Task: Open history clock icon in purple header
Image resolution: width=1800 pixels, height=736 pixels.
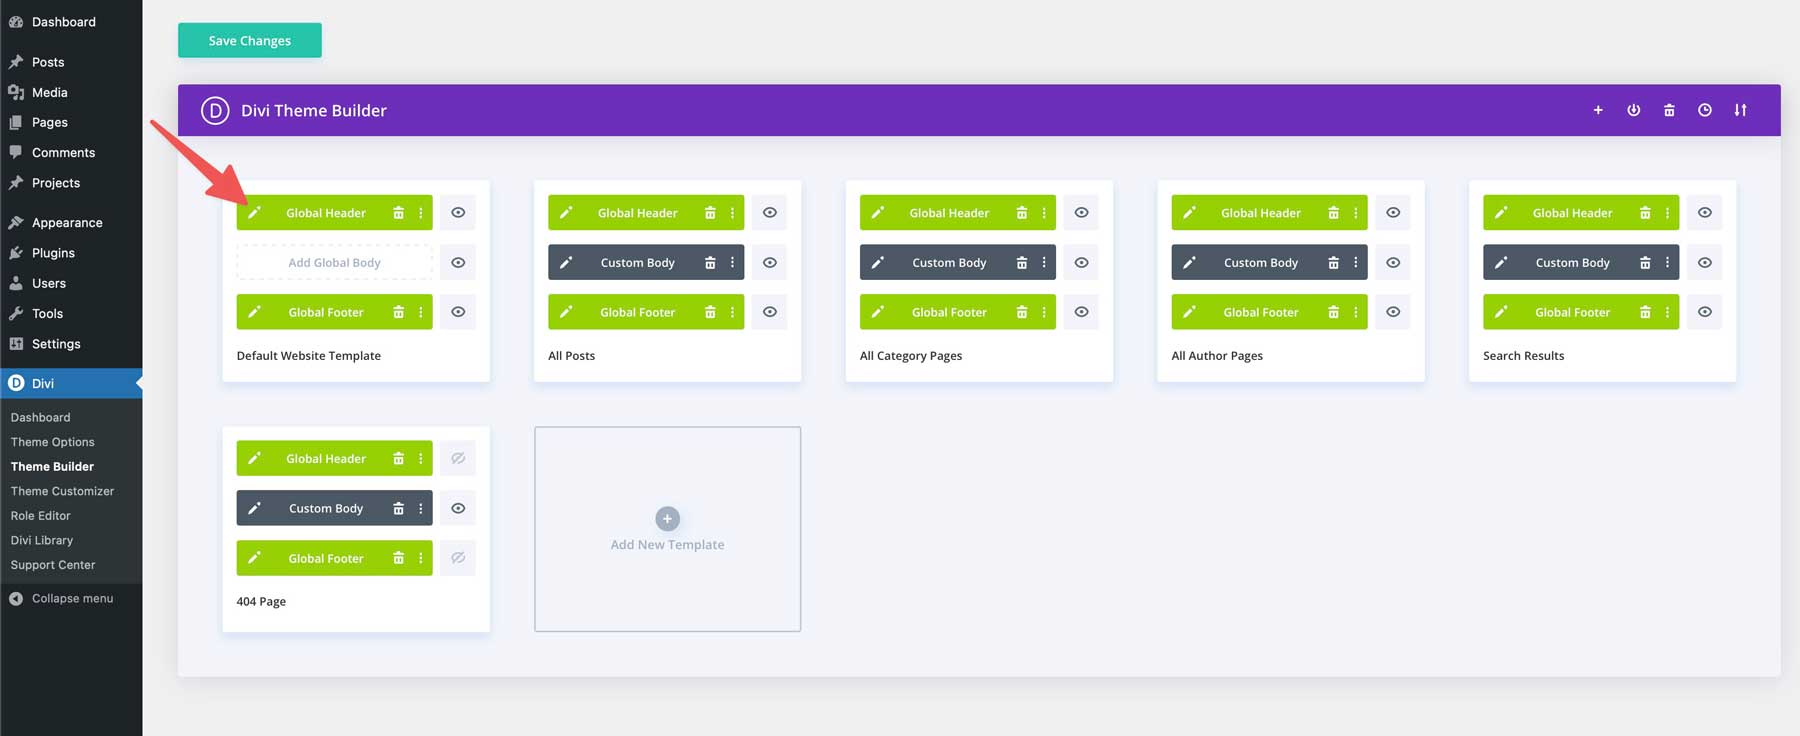Action: click(1705, 110)
